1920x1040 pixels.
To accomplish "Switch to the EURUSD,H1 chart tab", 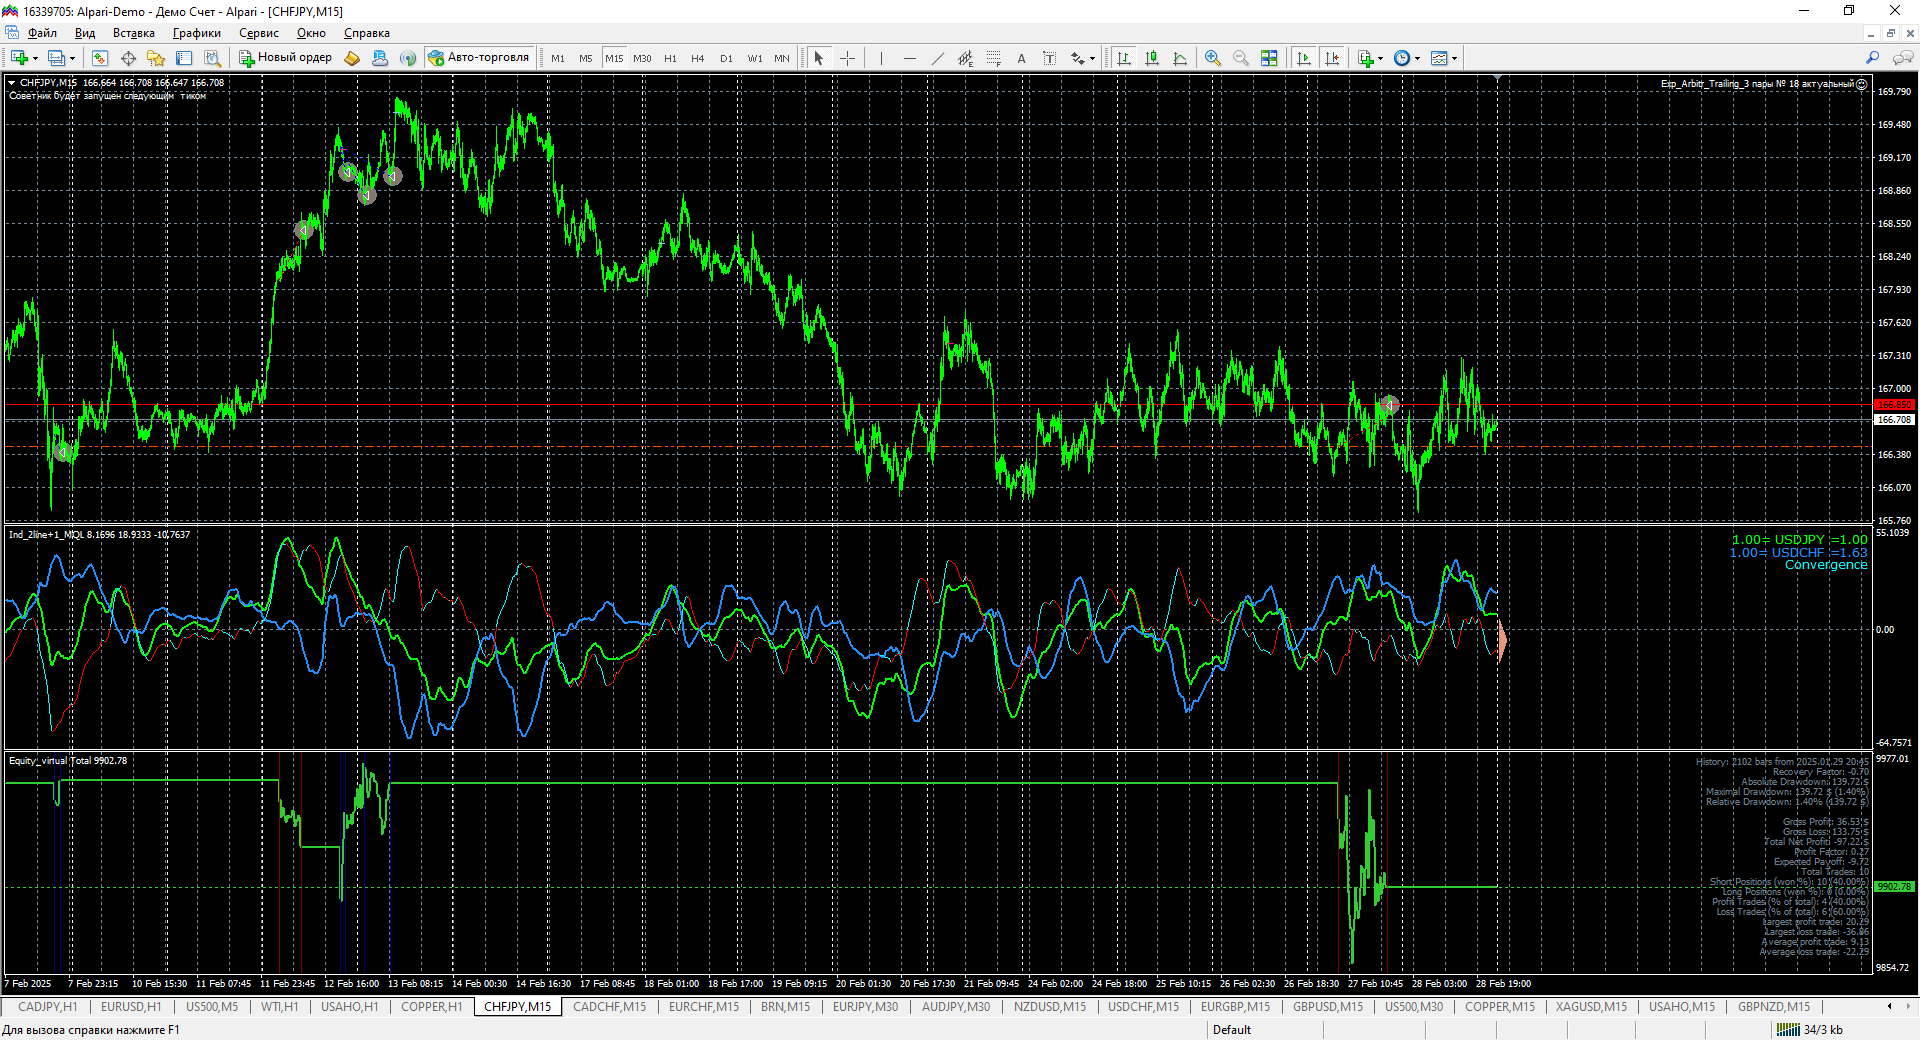I will [131, 1007].
